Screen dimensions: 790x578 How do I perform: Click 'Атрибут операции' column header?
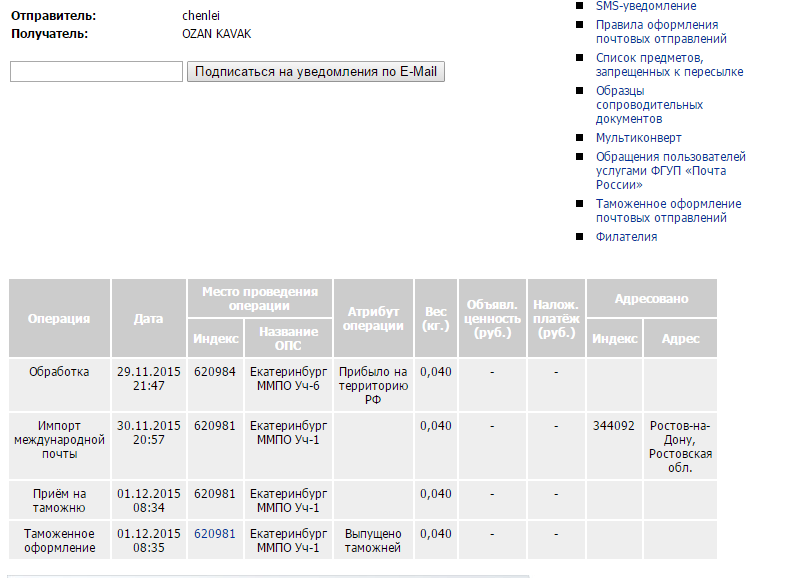(x=373, y=318)
